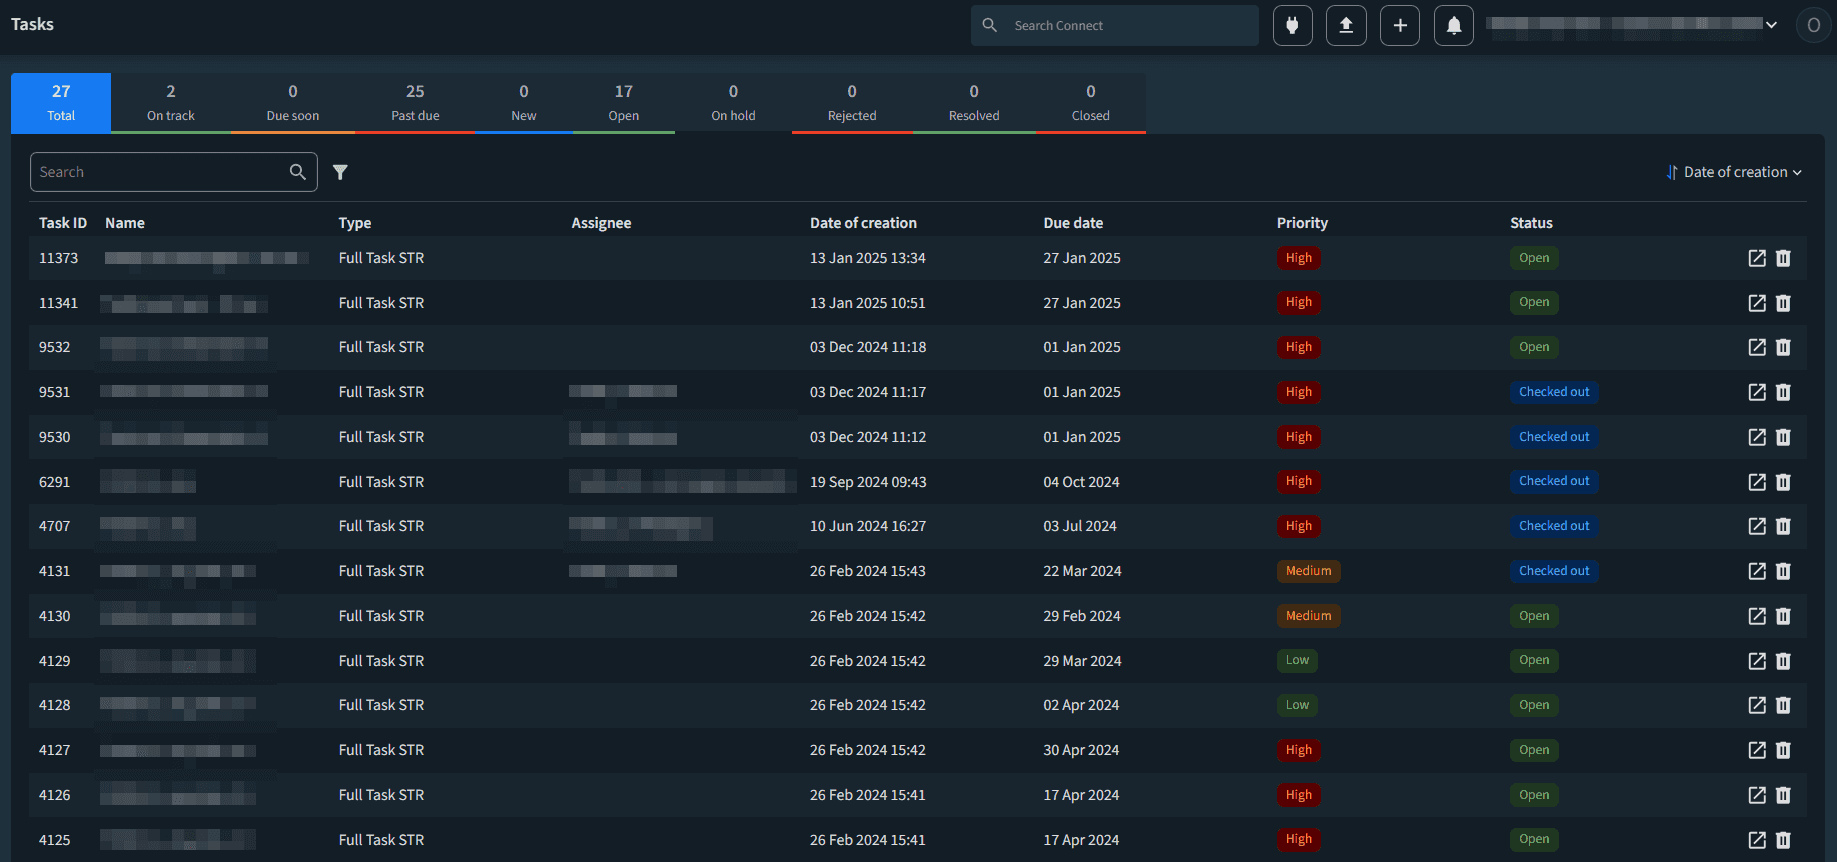Switch to the Past due tab
1837x862 pixels.
tap(415, 103)
